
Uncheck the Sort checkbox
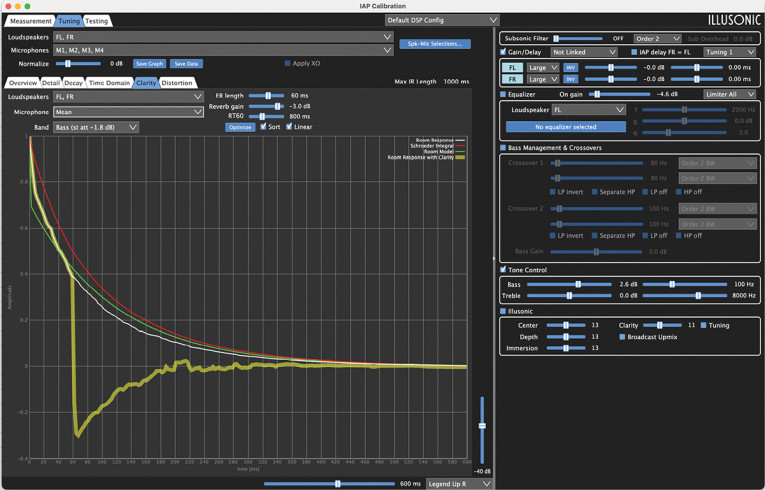(263, 127)
